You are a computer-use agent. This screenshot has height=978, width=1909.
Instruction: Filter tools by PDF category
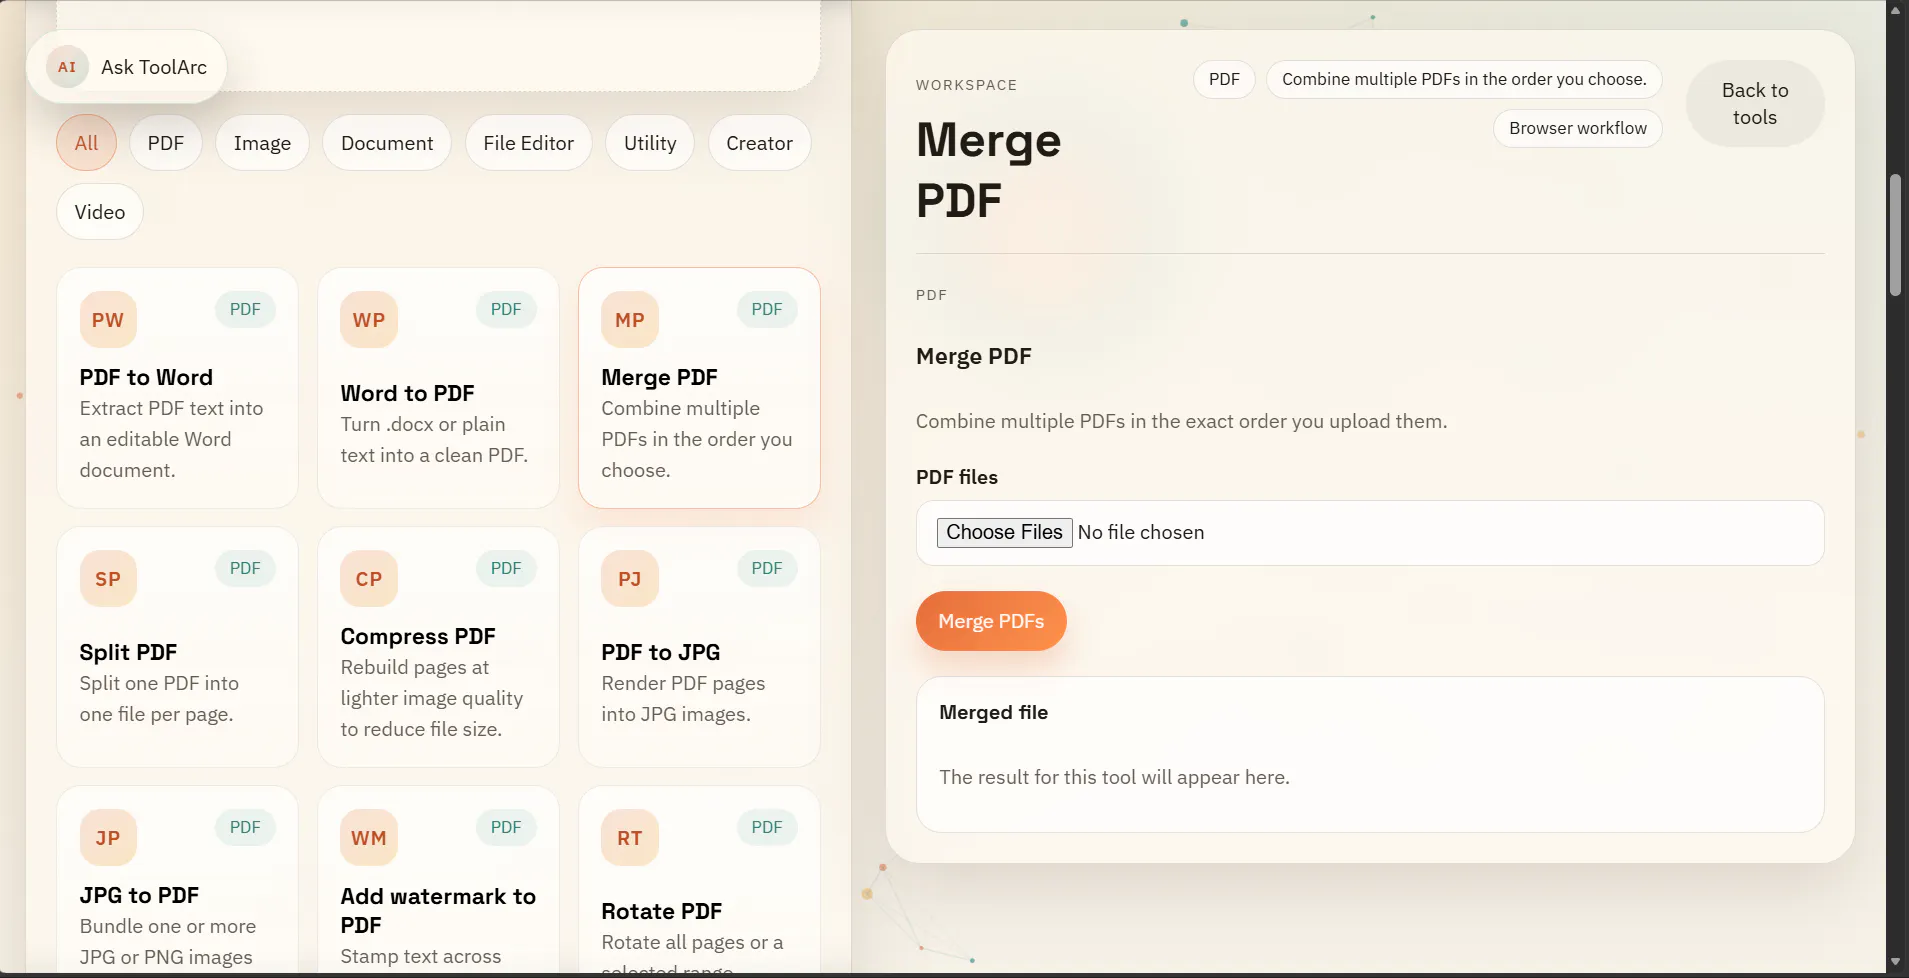166,143
